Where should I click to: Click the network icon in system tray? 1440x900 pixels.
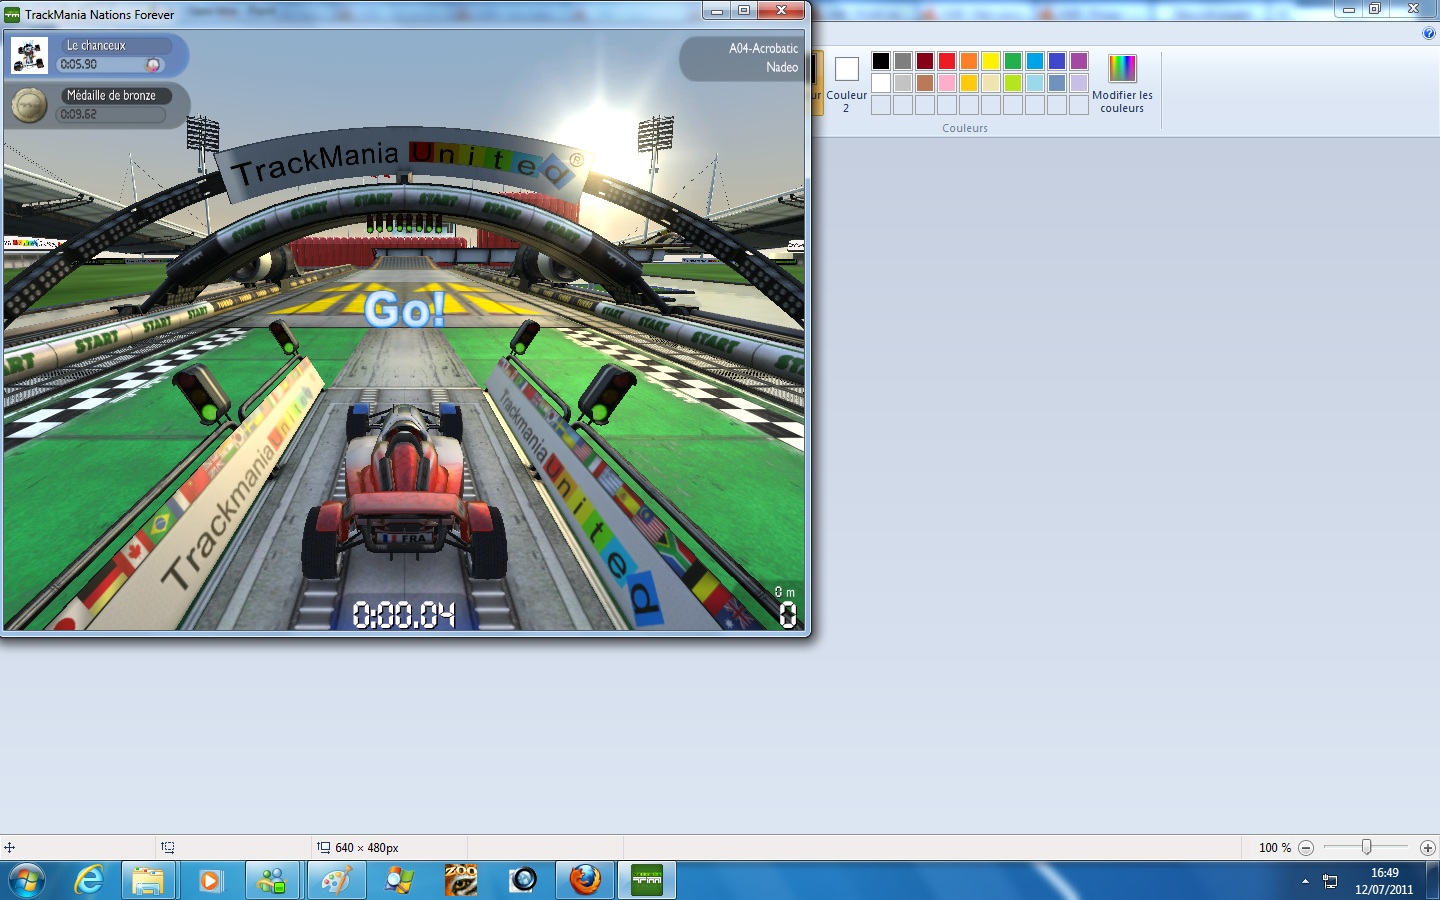click(1330, 881)
